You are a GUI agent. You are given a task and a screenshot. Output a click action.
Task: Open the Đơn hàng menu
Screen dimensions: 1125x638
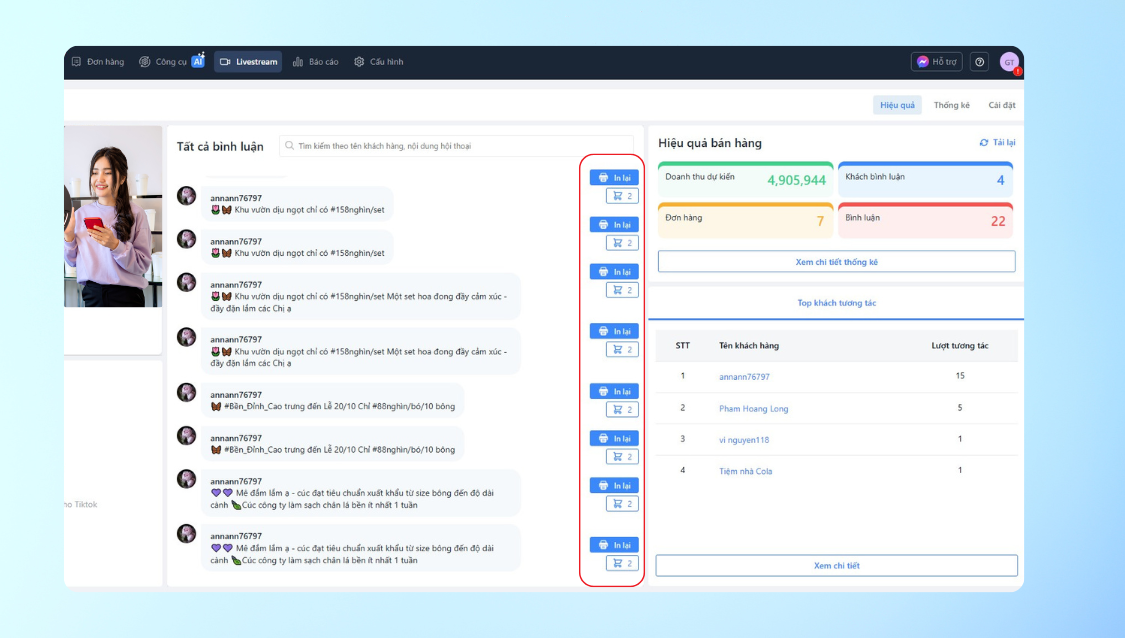[98, 62]
